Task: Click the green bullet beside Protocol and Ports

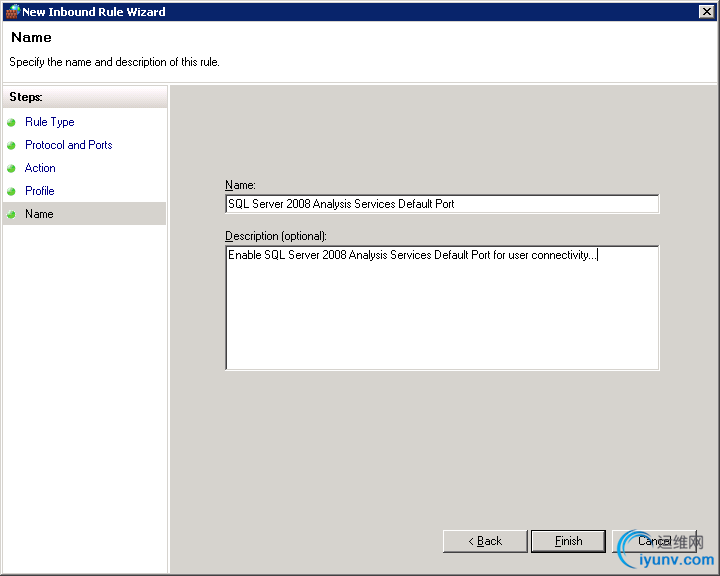Action: pos(11,145)
